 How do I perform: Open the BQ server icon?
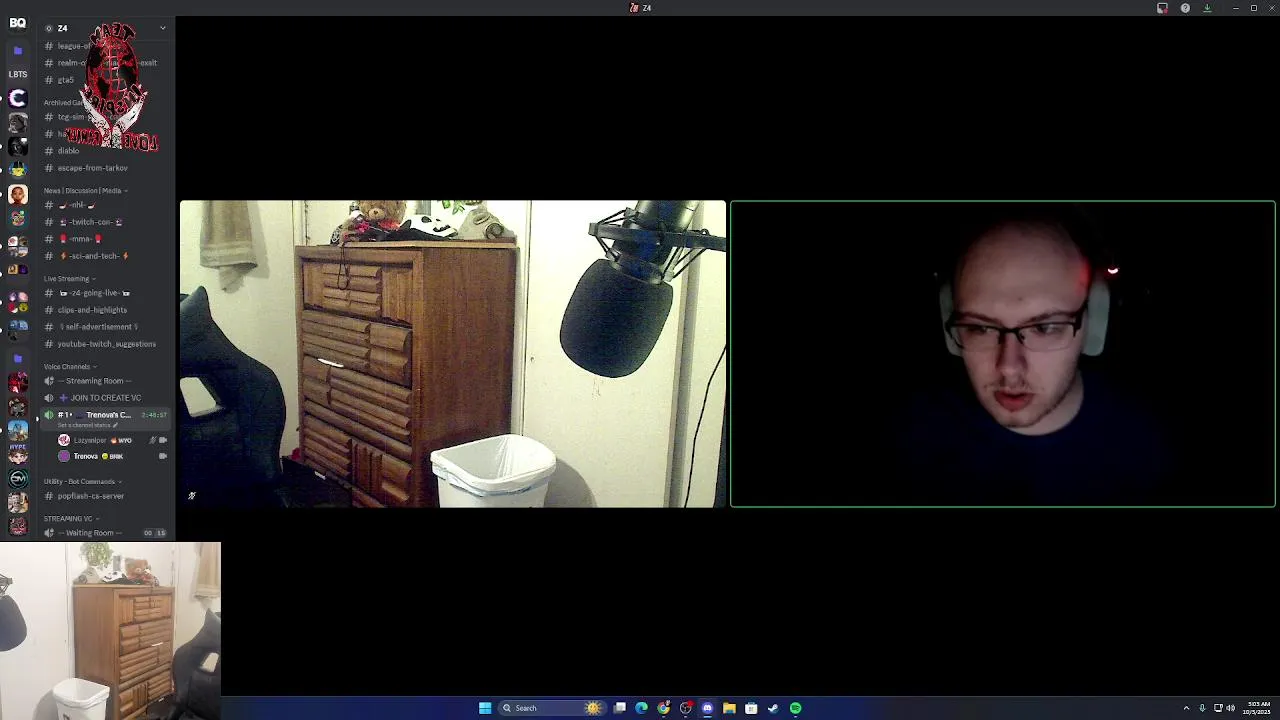(17, 23)
